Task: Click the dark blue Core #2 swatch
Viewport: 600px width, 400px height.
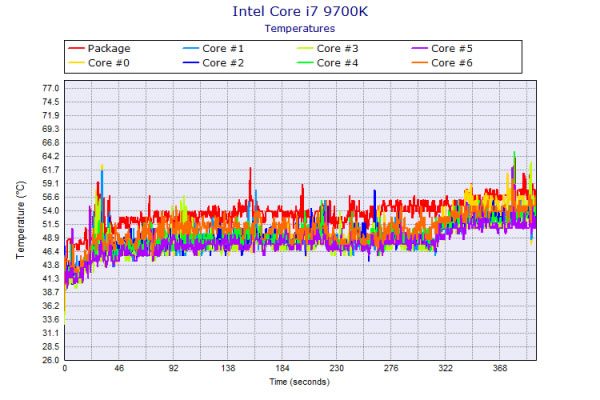Action: click(191, 63)
